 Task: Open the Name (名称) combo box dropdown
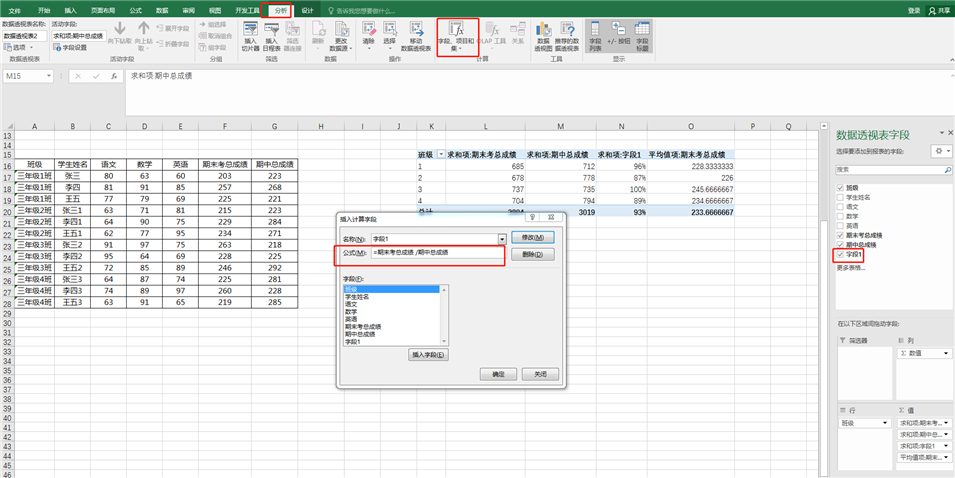[x=502, y=239]
